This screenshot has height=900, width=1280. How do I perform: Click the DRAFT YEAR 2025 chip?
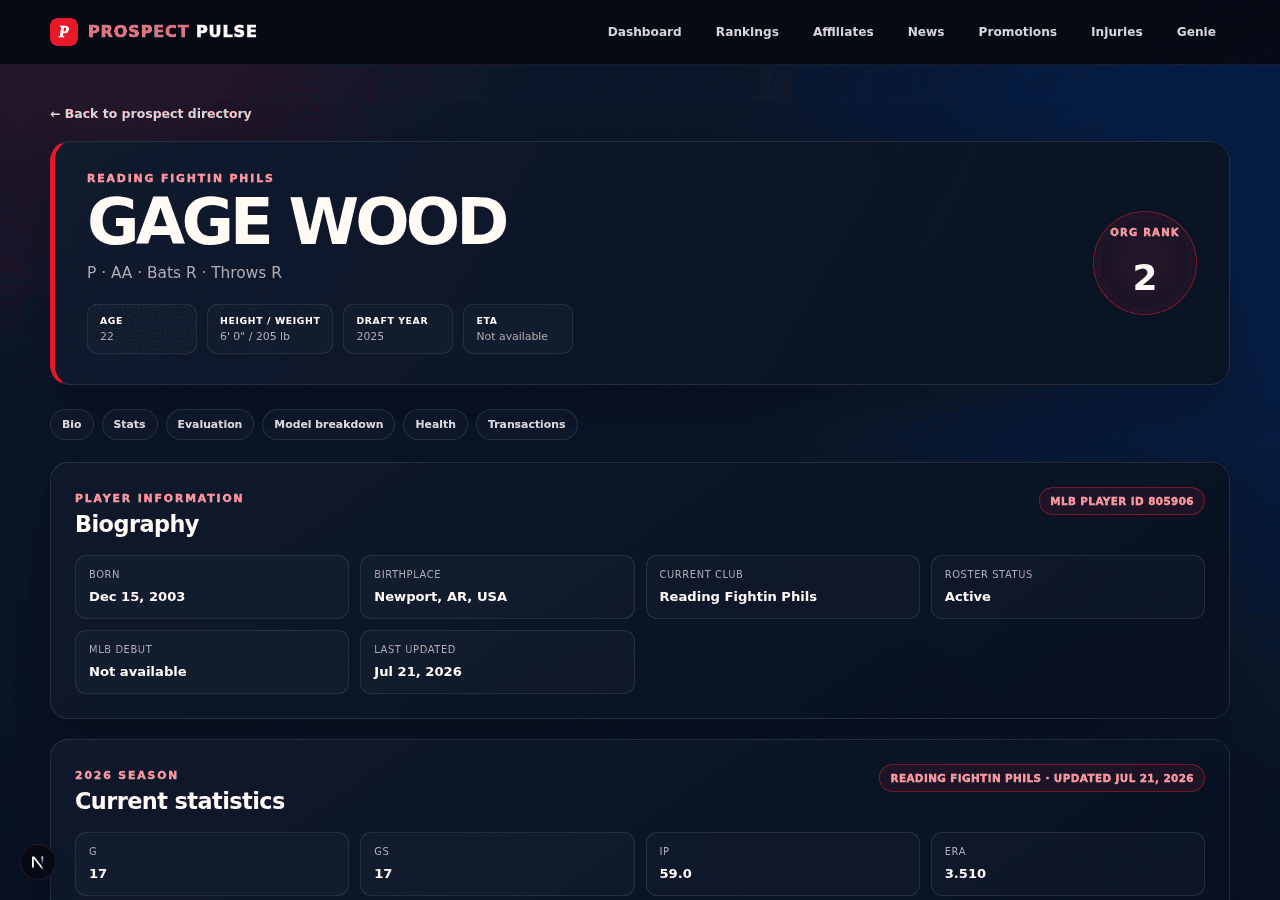click(398, 329)
